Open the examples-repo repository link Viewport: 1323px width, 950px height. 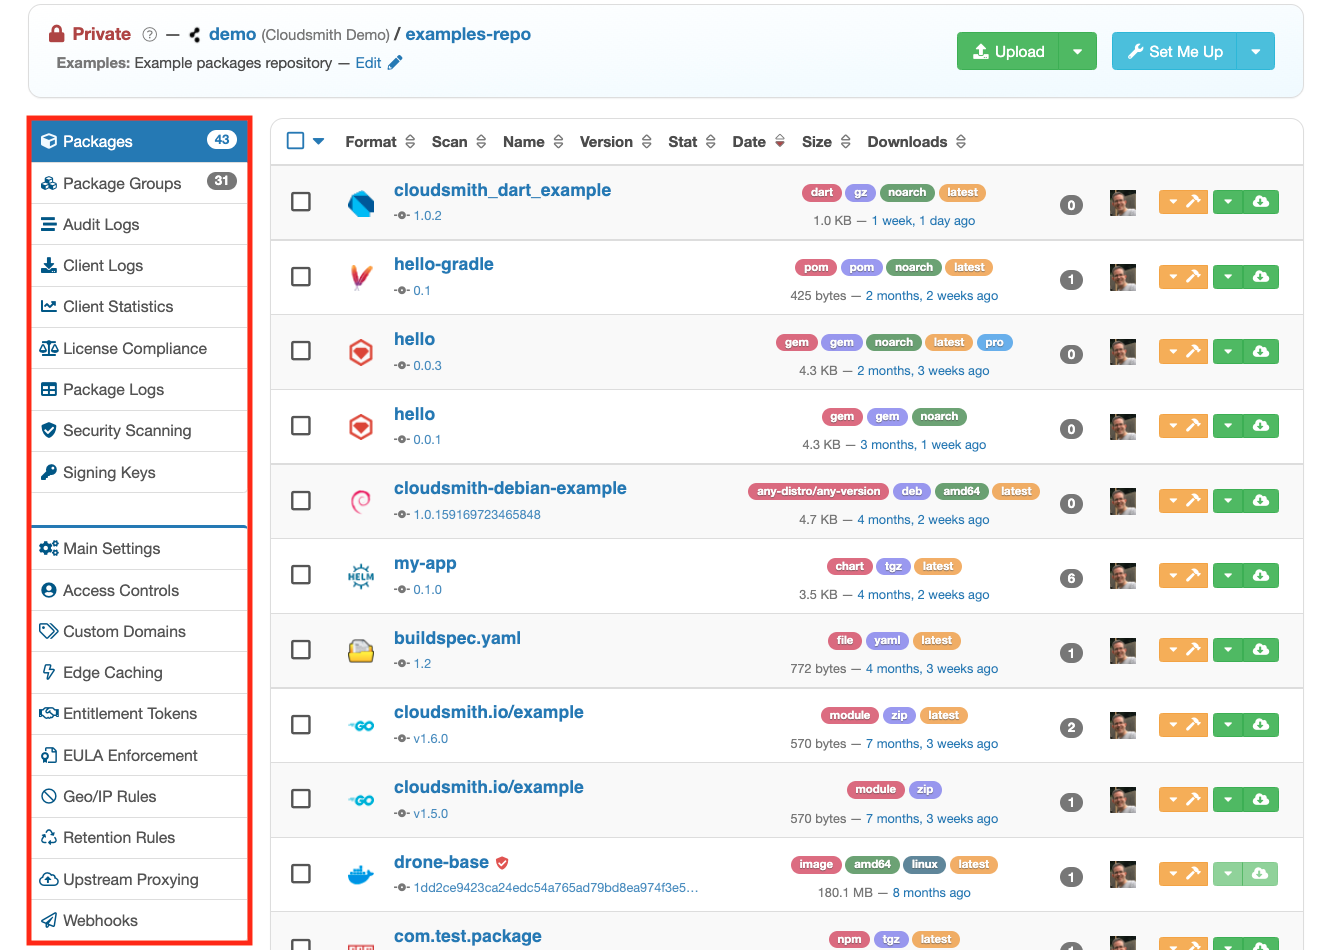point(468,34)
